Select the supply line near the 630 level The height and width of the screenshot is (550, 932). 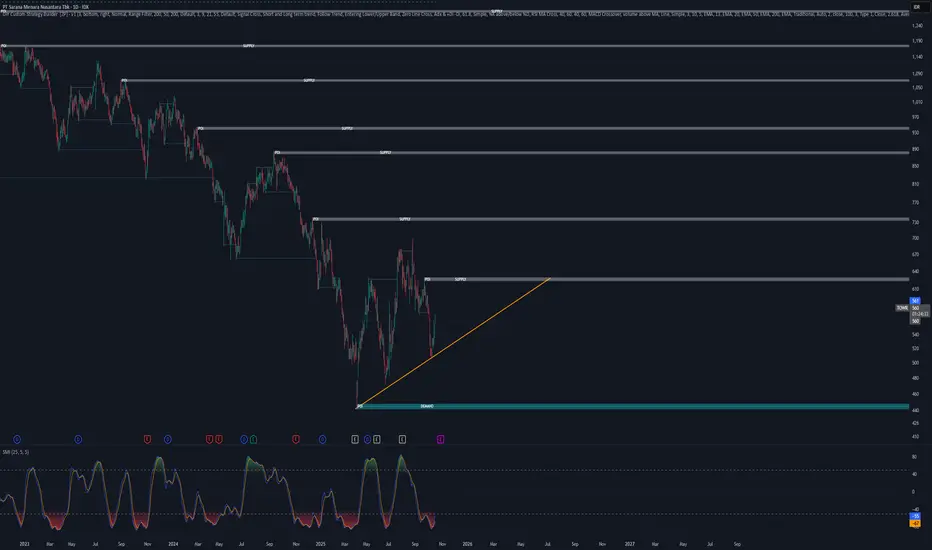click(666, 279)
